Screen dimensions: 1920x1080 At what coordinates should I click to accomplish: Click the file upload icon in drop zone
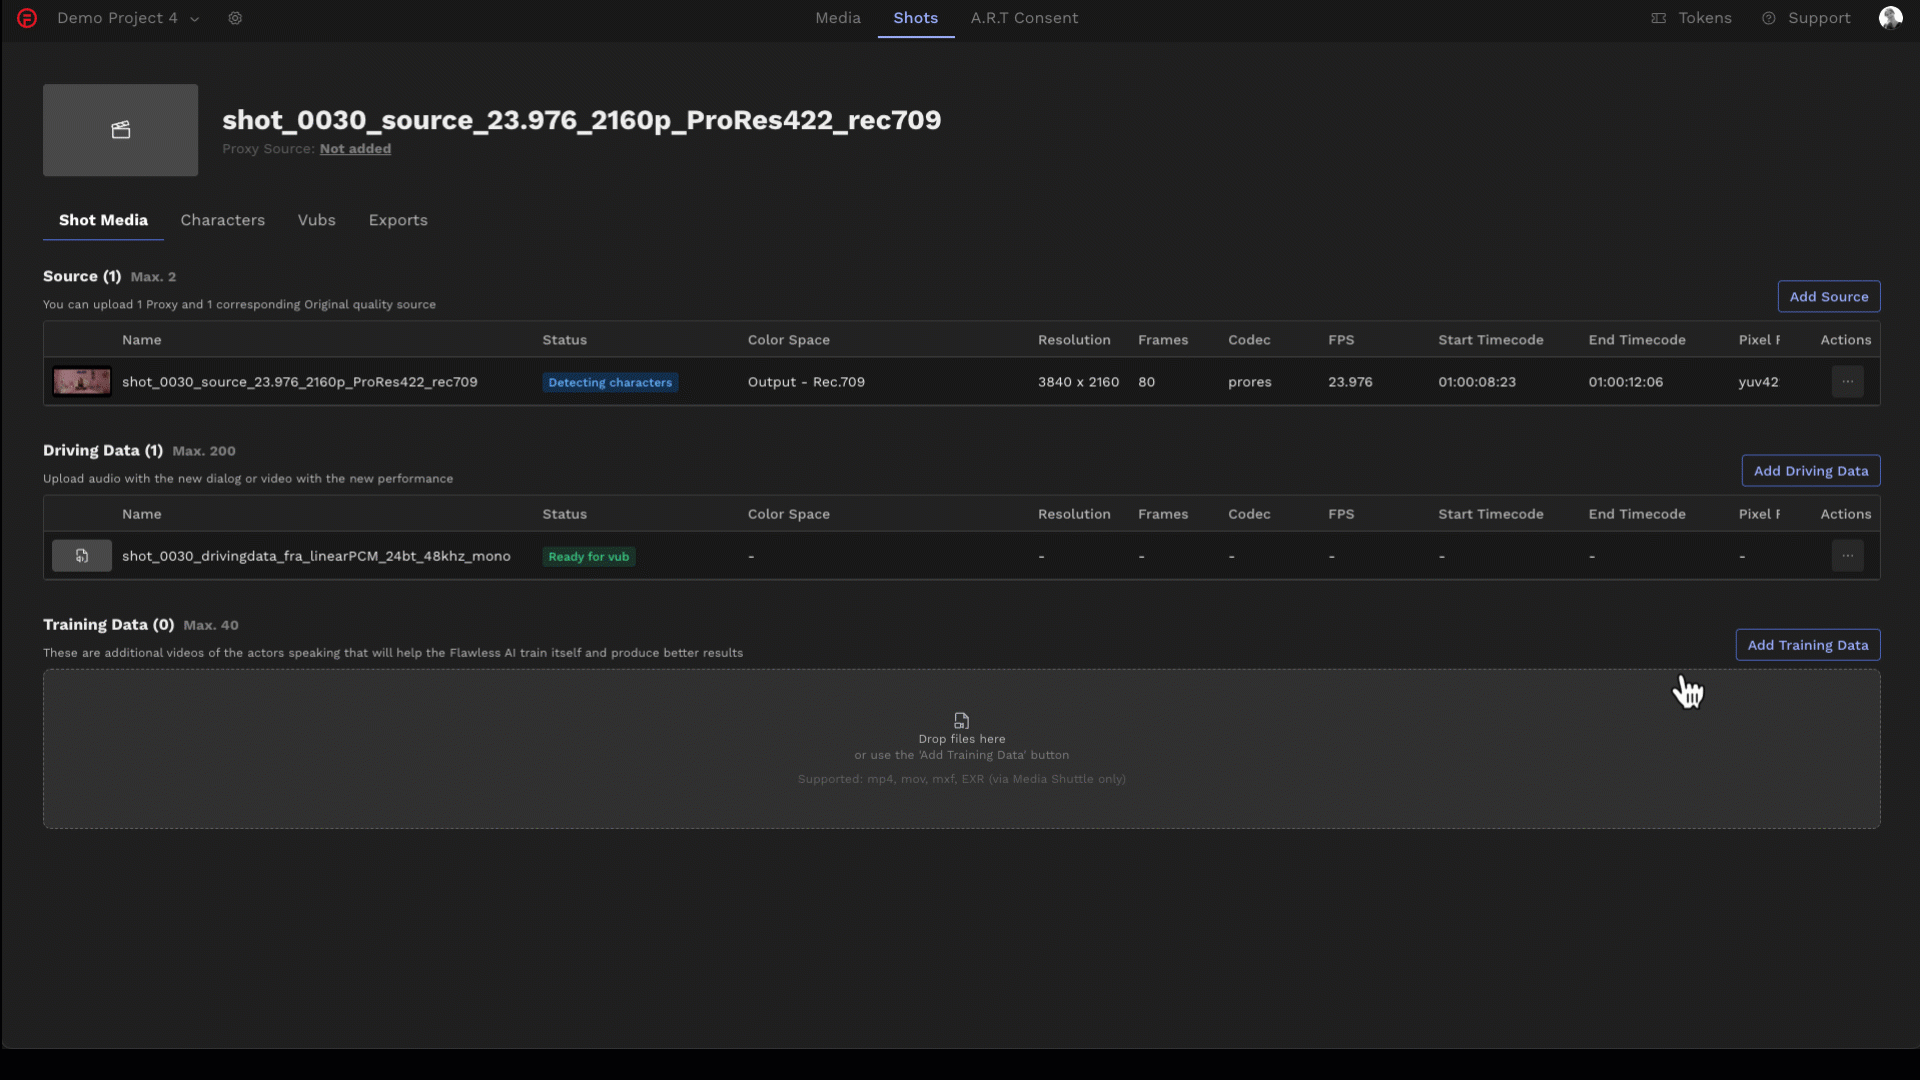pos(961,720)
